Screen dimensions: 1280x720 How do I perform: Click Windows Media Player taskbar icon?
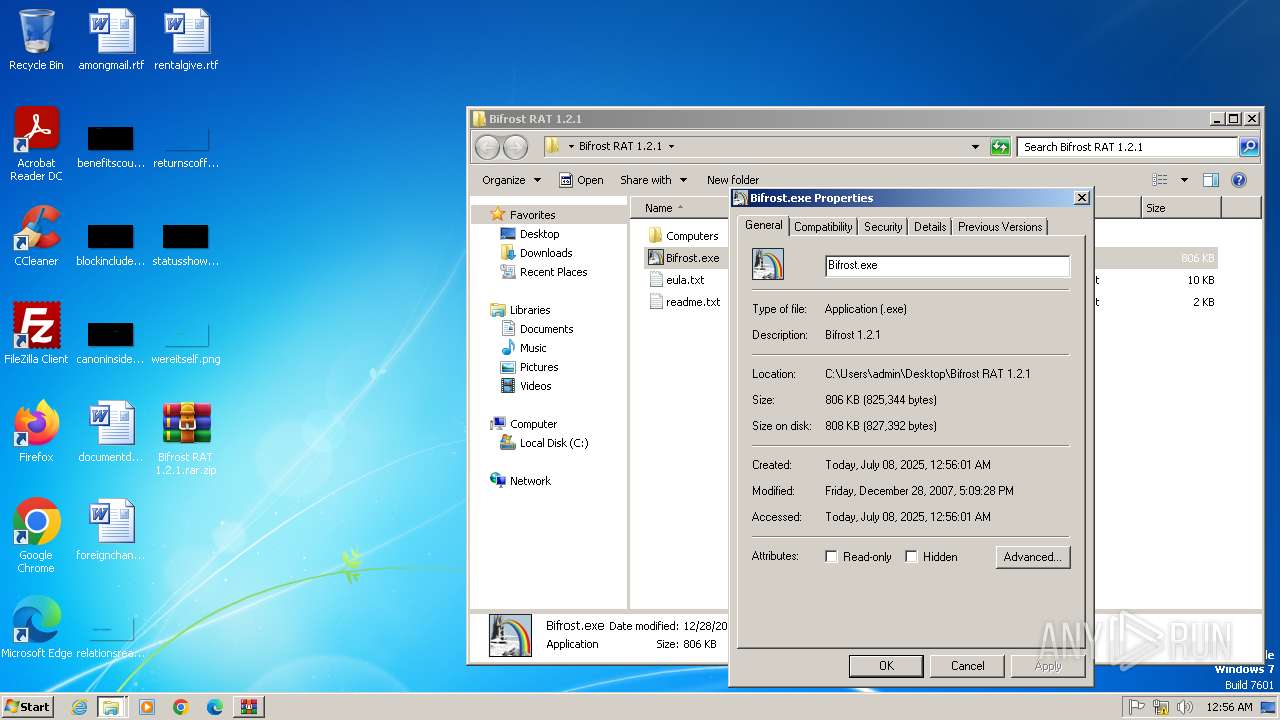[x=147, y=707]
